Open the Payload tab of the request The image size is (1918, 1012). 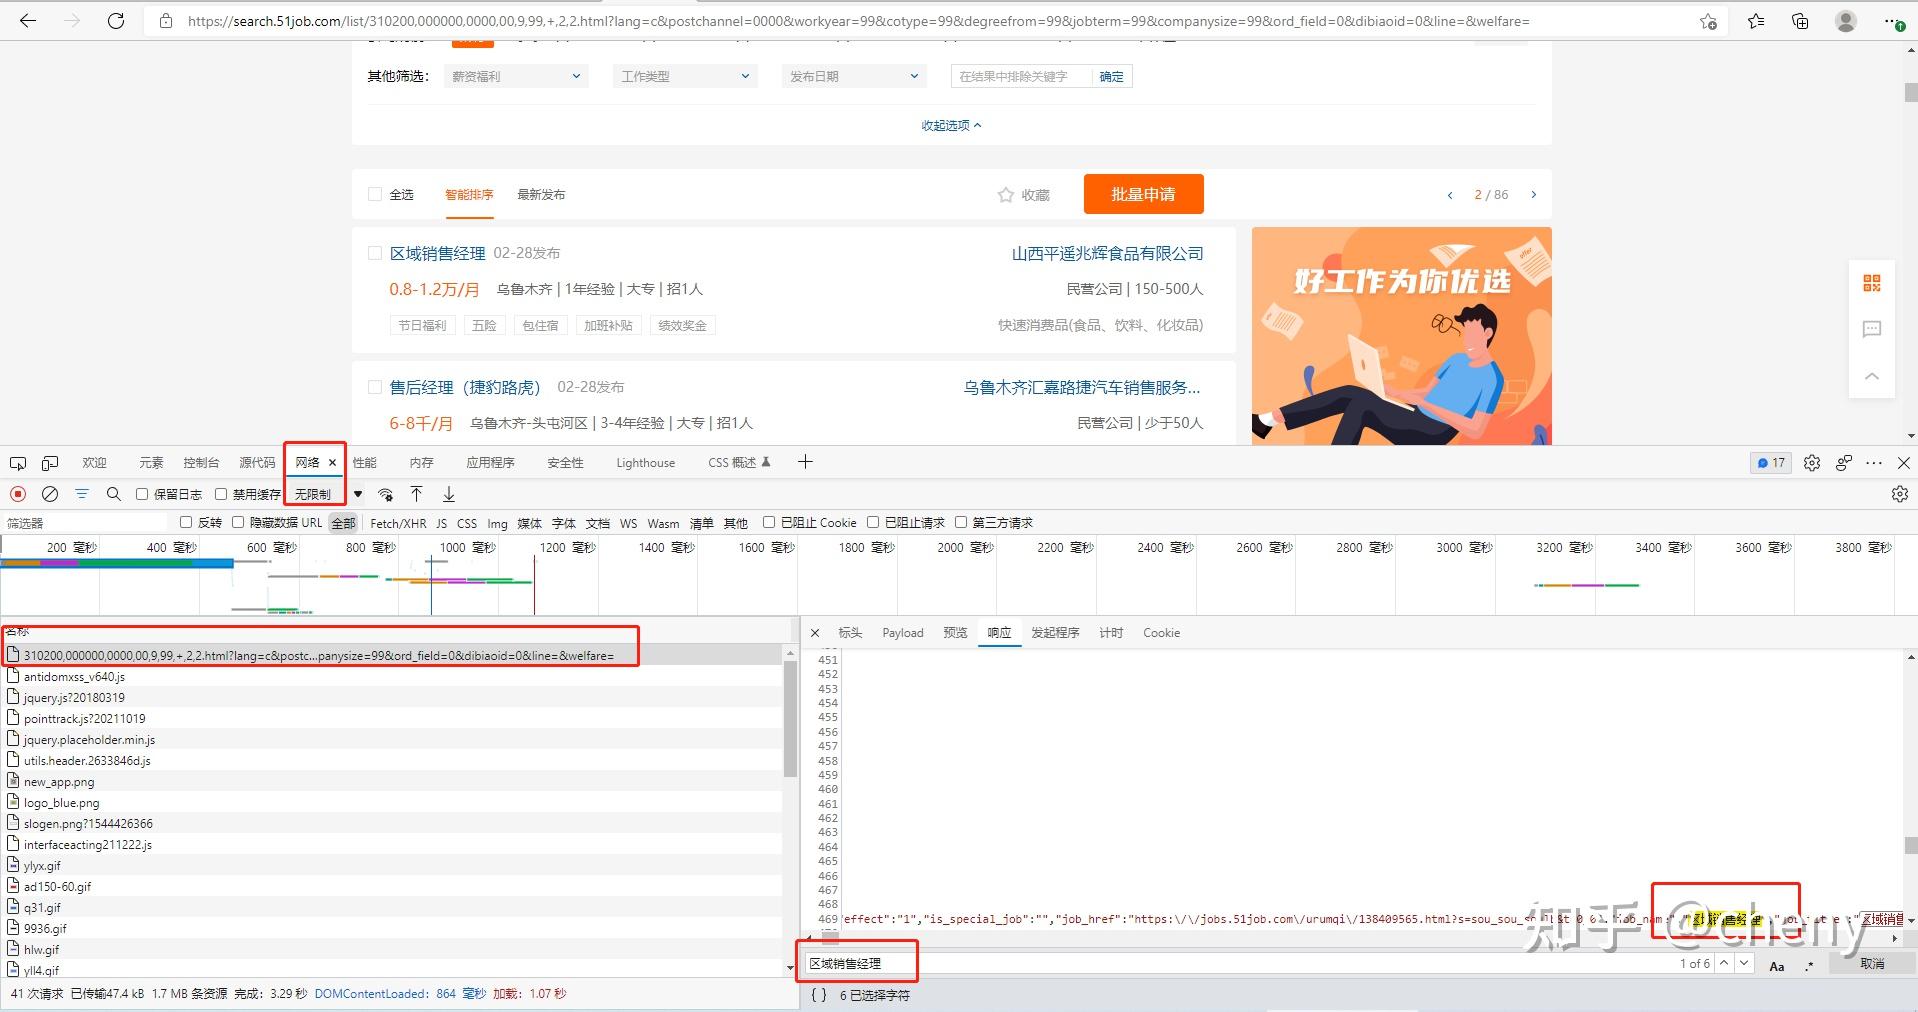(x=901, y=632)
